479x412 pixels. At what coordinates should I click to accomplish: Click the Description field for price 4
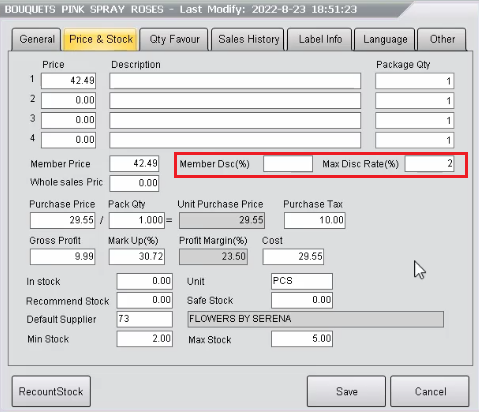235,140
